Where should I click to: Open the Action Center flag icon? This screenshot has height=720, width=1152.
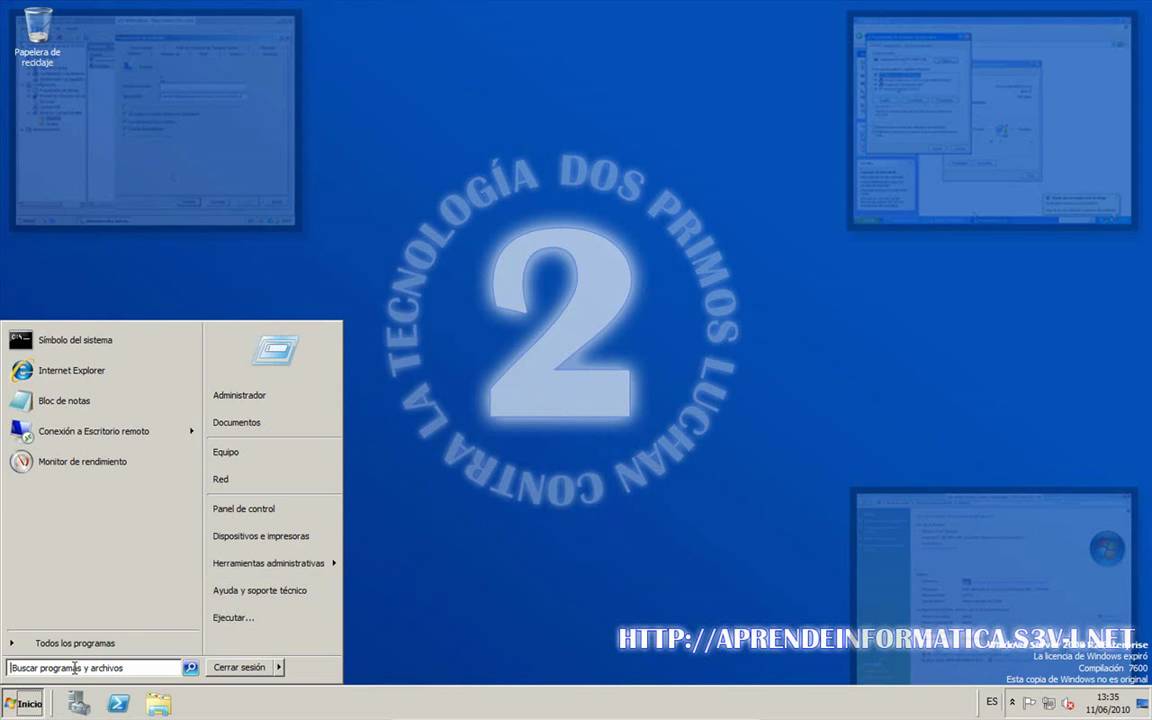pos(1029,703)
